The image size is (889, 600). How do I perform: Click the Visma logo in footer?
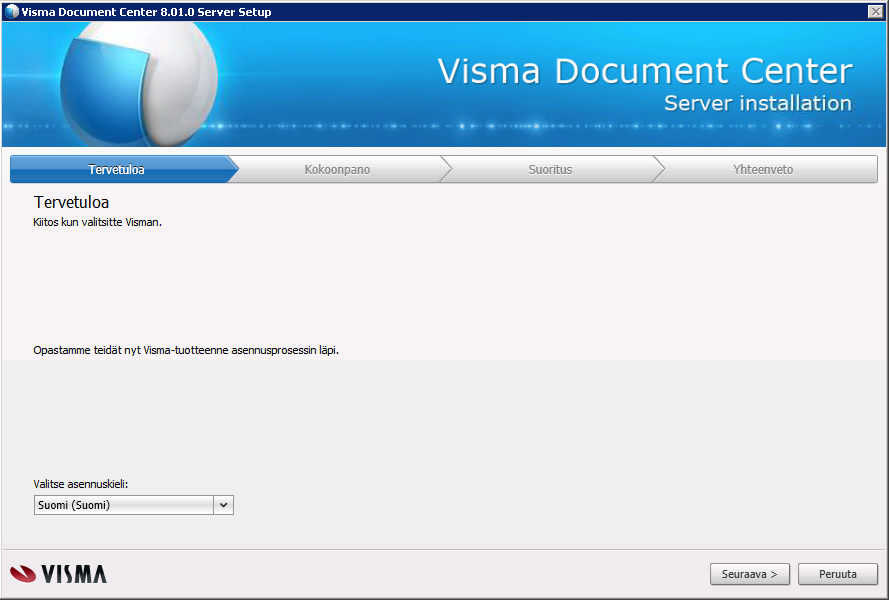pyautogui.click(x=58, y=574)
